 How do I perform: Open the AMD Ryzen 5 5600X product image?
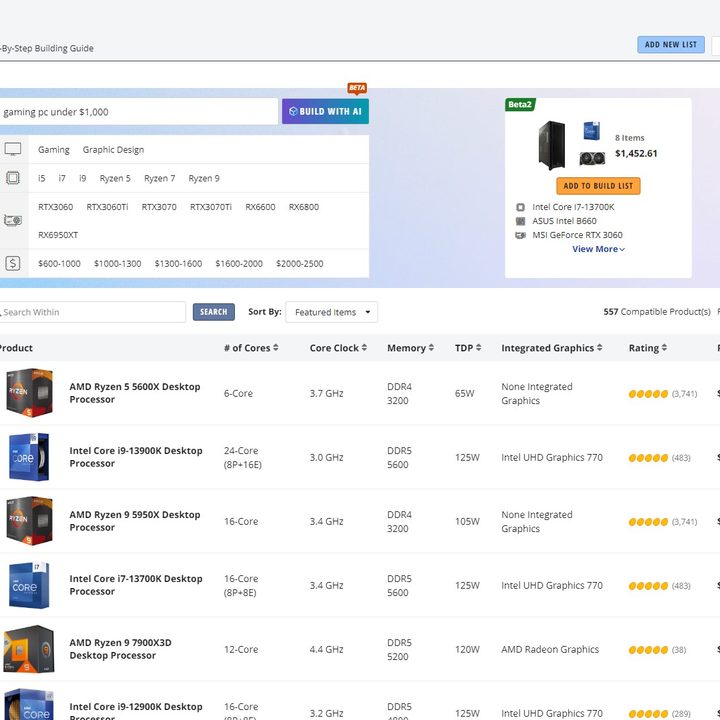point(29,393)
